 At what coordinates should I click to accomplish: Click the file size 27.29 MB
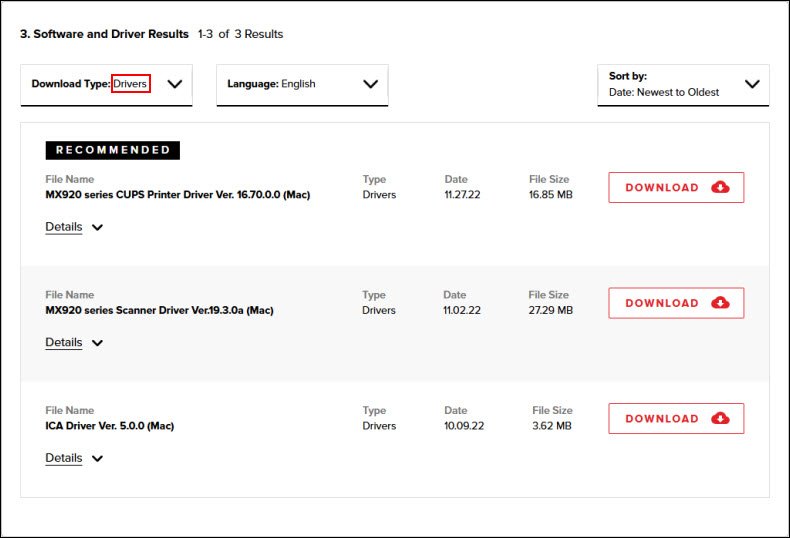[x=551, y=310]
